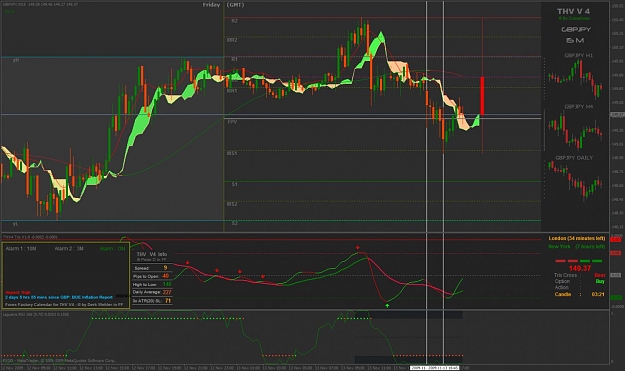Viewport: 625px width, 371px height.
Task: Click the Forex Factory Calendar credit line
Action: pyautogui.click(x=64, y=304)
